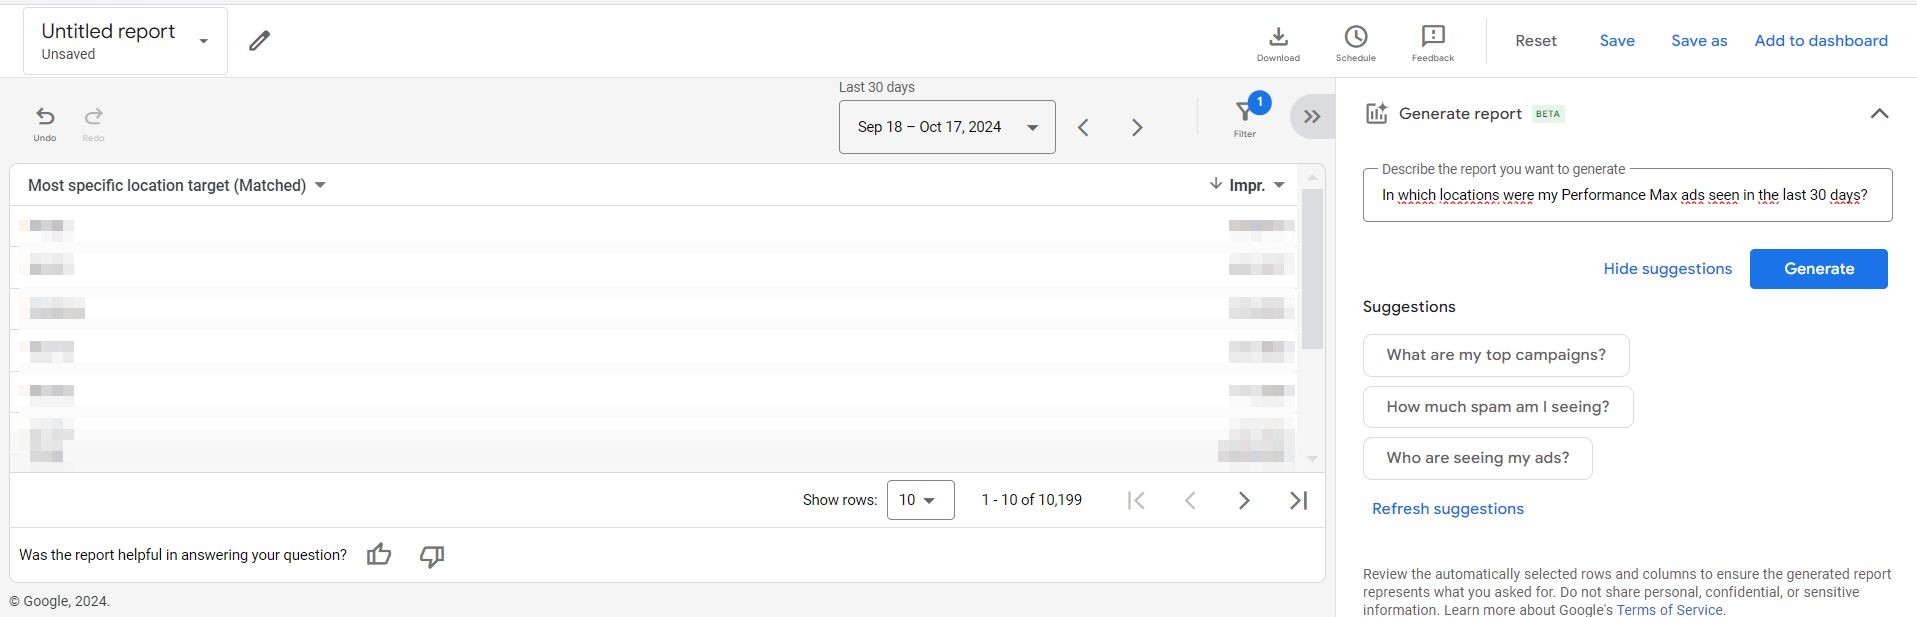Viewport: 1917px width, 617px height.
Task: Click the report description text field
Action: 1627,195
